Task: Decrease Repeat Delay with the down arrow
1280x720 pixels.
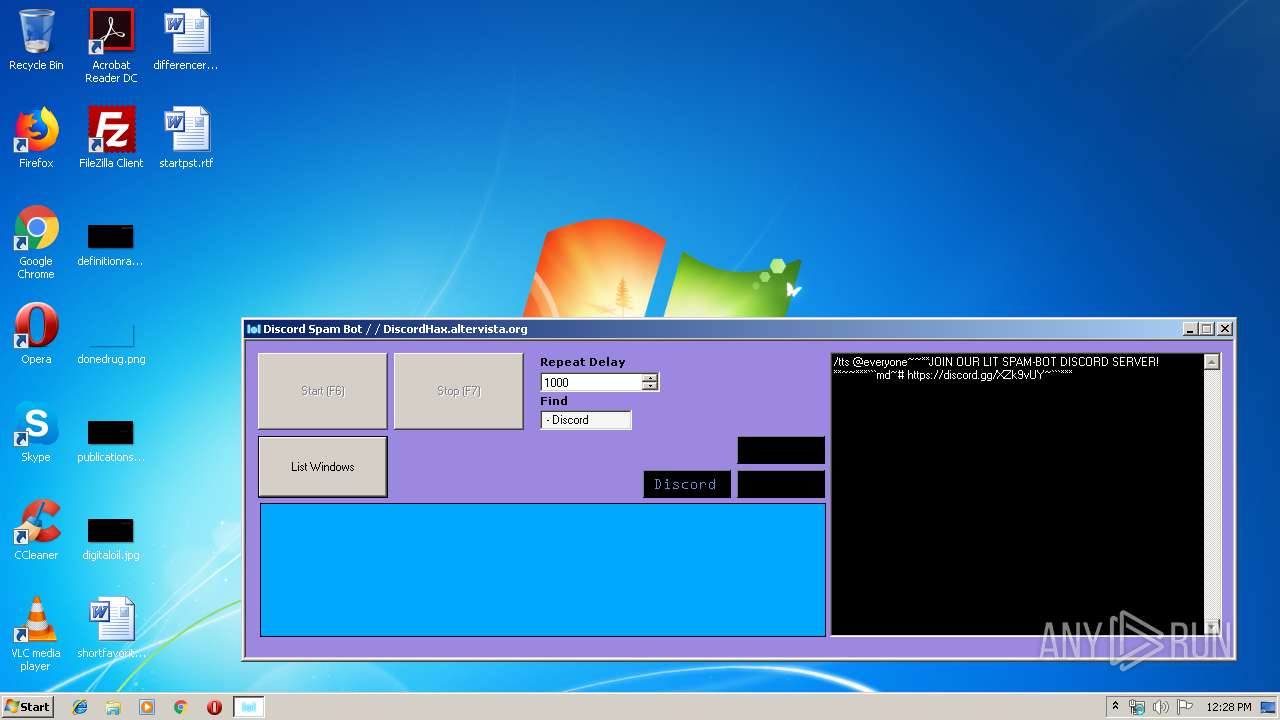Action: (x=651, y=386)
